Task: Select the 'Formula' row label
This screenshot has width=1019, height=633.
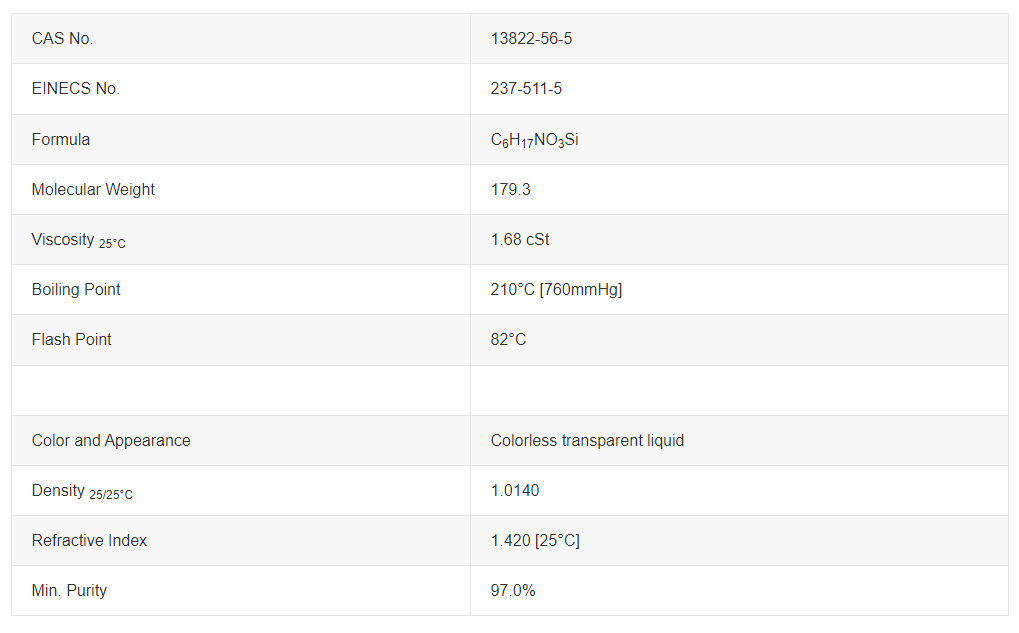Action: click(x=61, y=140)
